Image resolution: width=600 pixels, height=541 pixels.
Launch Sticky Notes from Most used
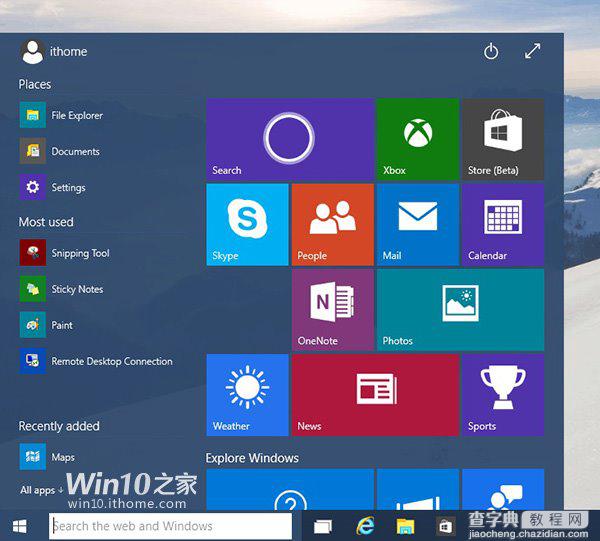(62, 289)
